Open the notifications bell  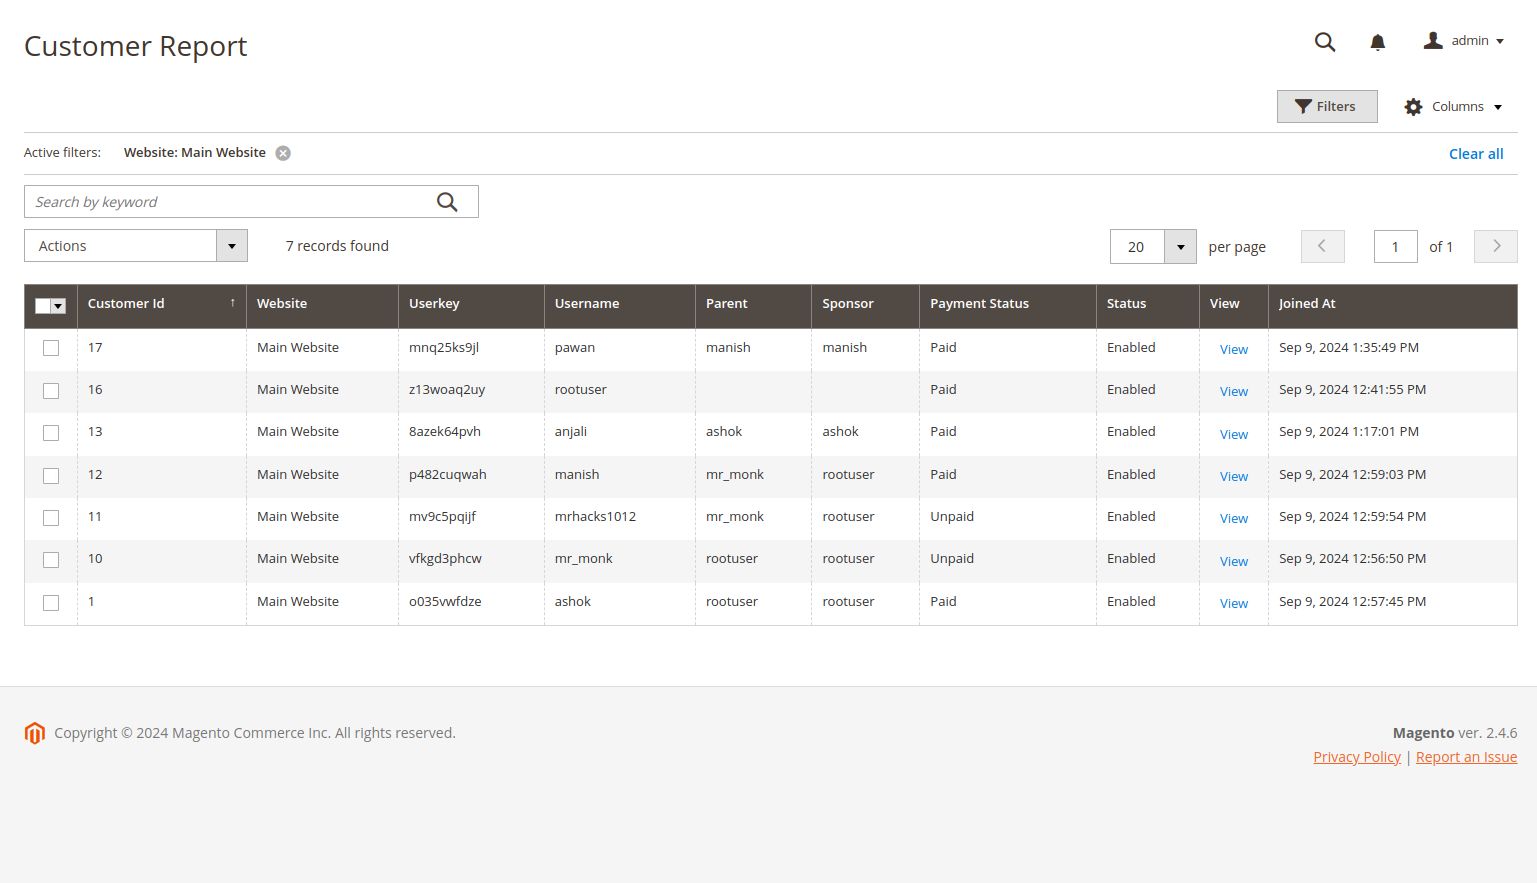coord(1377,42)
